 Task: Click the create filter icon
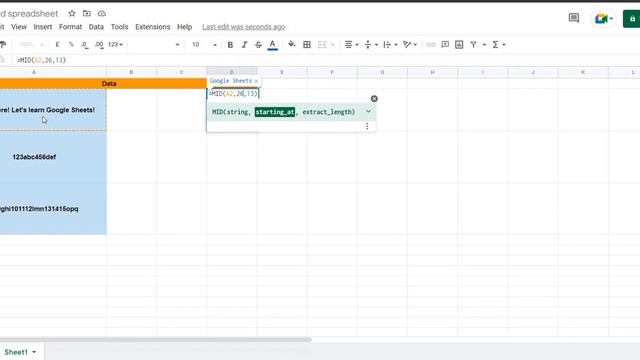(x=473, y=44)
